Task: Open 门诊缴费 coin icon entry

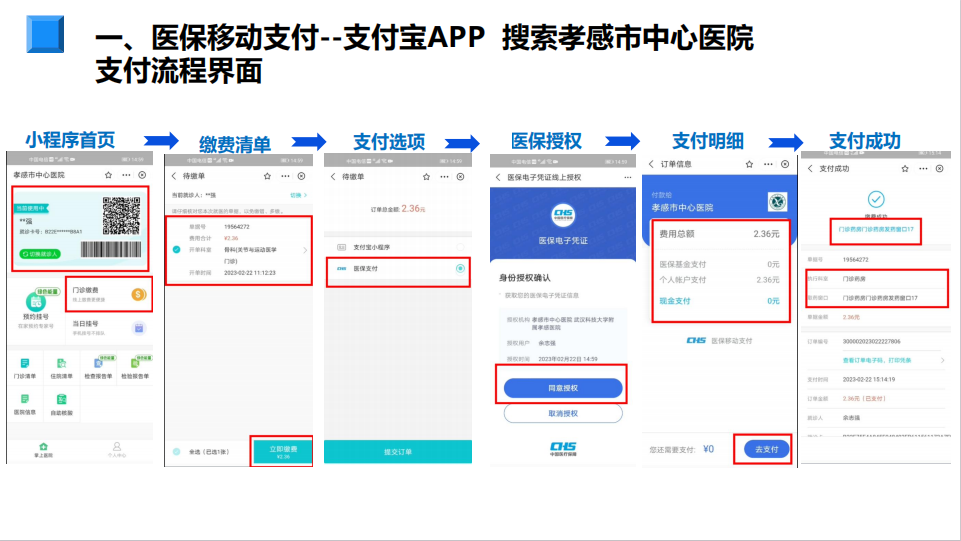Action: (x=139, y=295)
